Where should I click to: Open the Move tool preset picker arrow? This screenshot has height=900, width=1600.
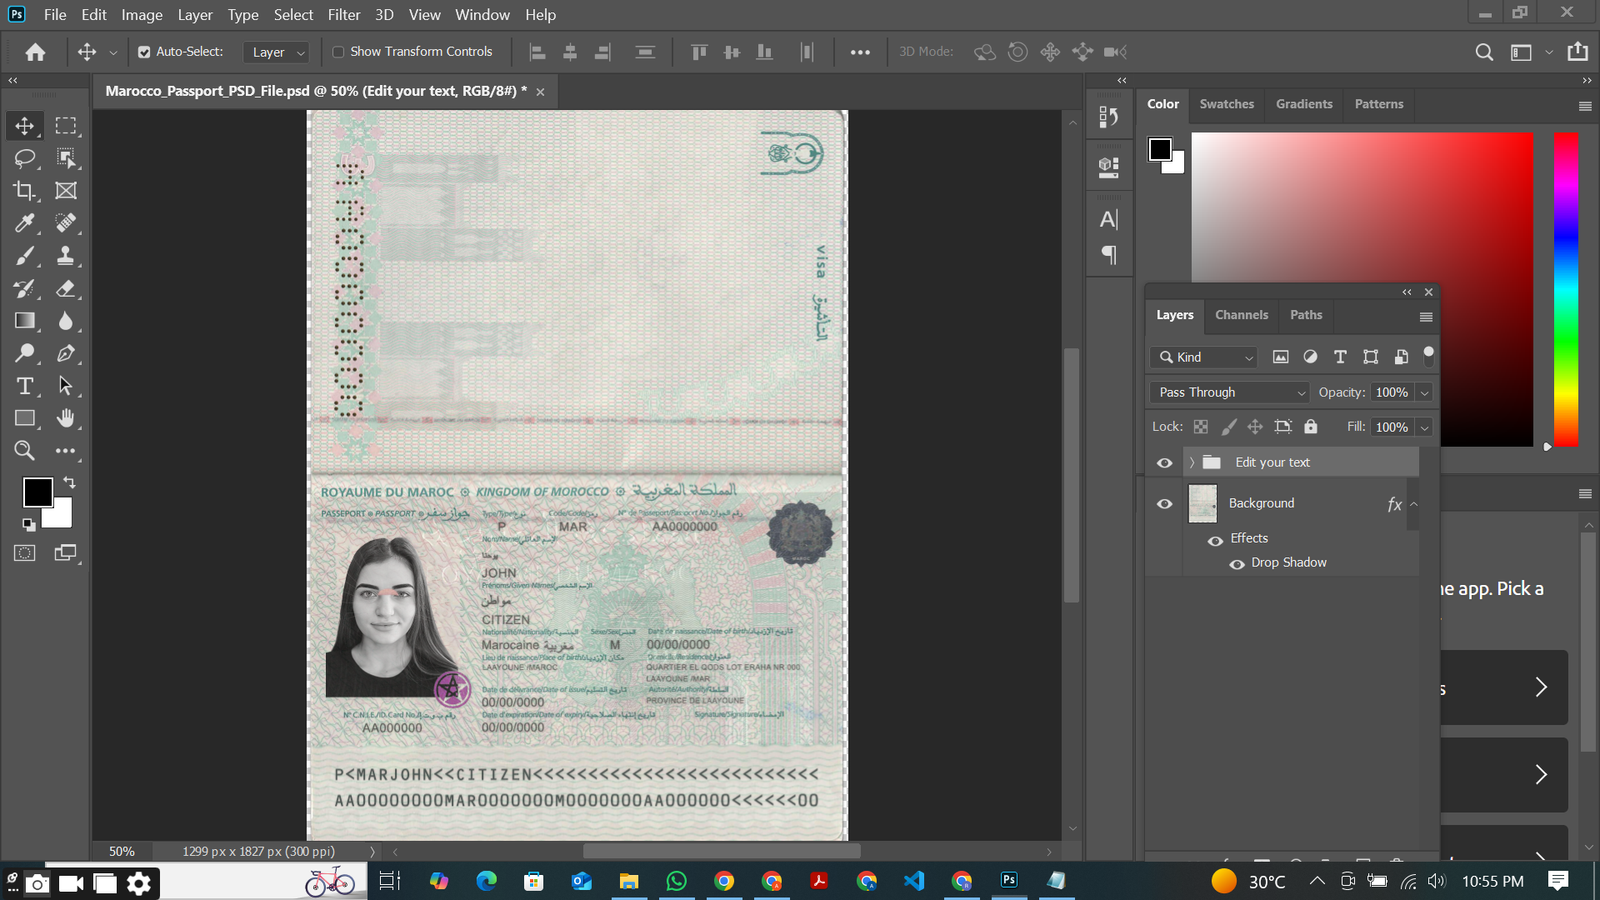113,52
